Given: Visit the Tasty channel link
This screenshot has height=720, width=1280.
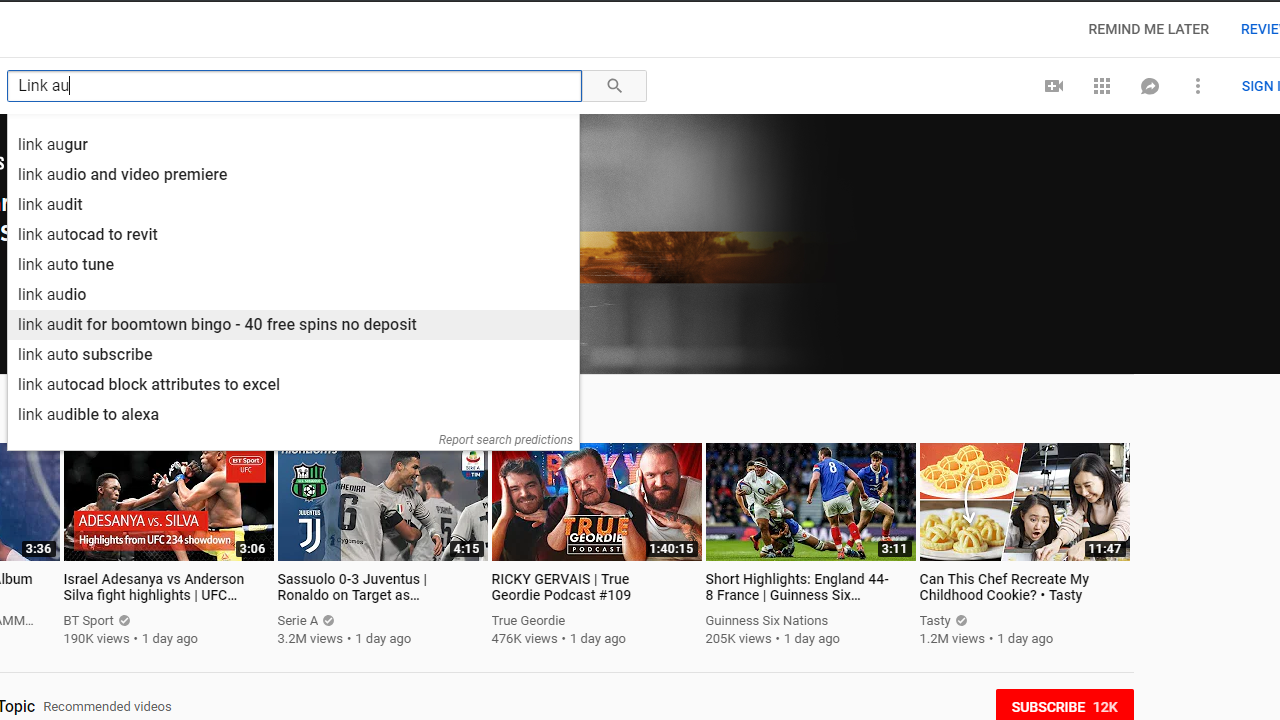Looking at the screenshot, I should coord(935,621).
